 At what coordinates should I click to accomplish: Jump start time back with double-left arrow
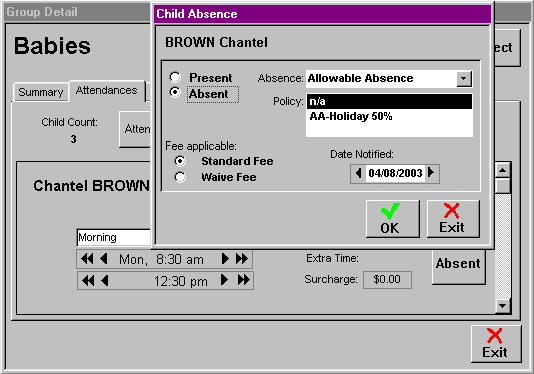[87, 259]
